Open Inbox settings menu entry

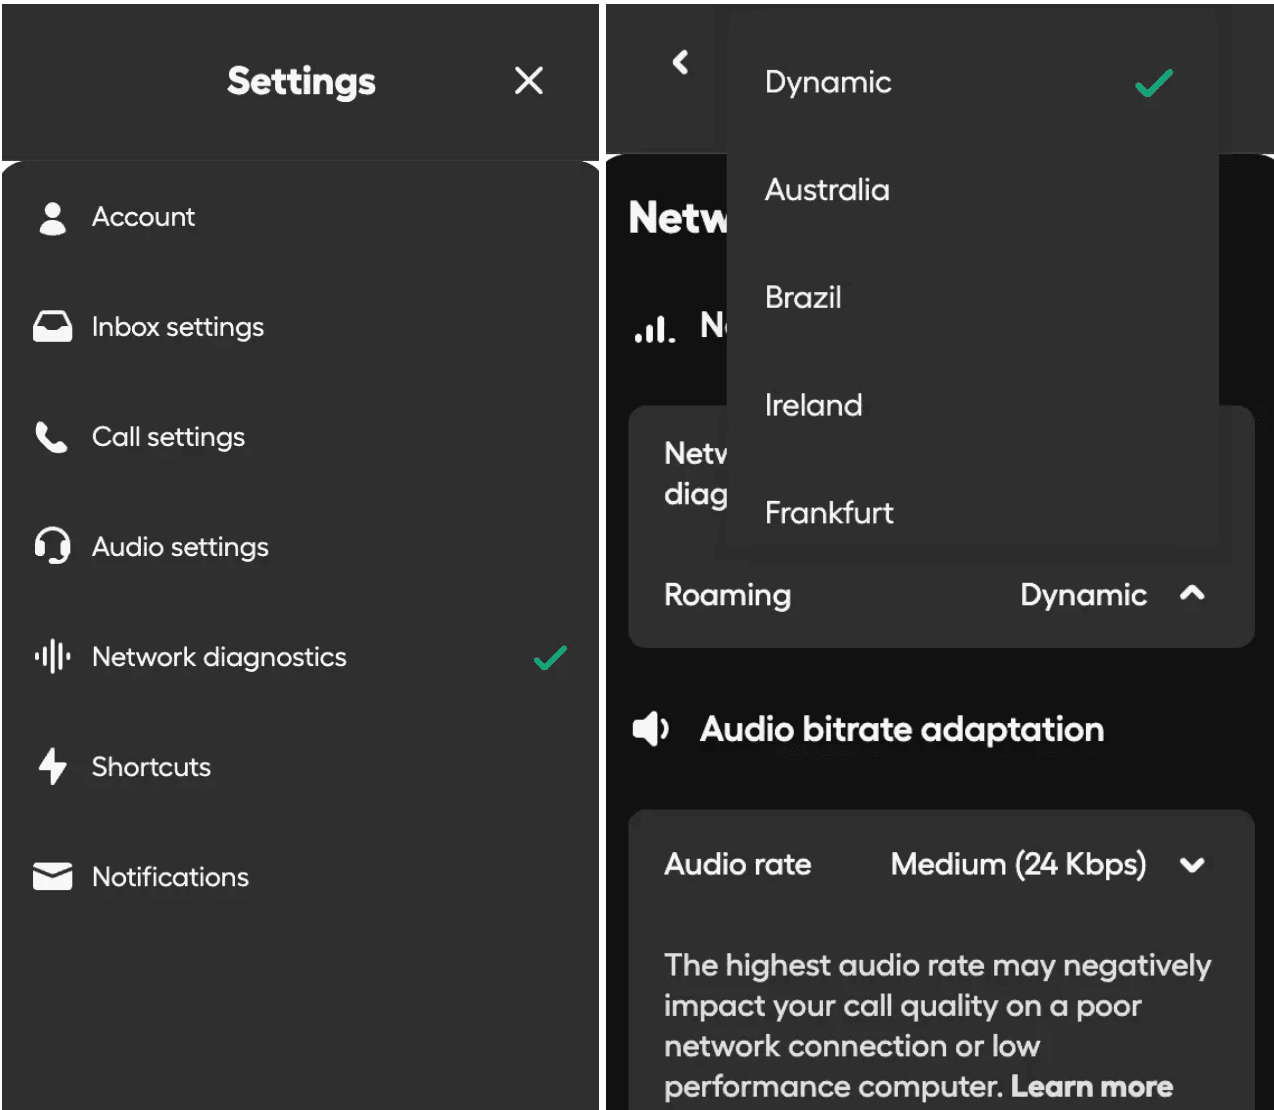(x=178, y=327)
